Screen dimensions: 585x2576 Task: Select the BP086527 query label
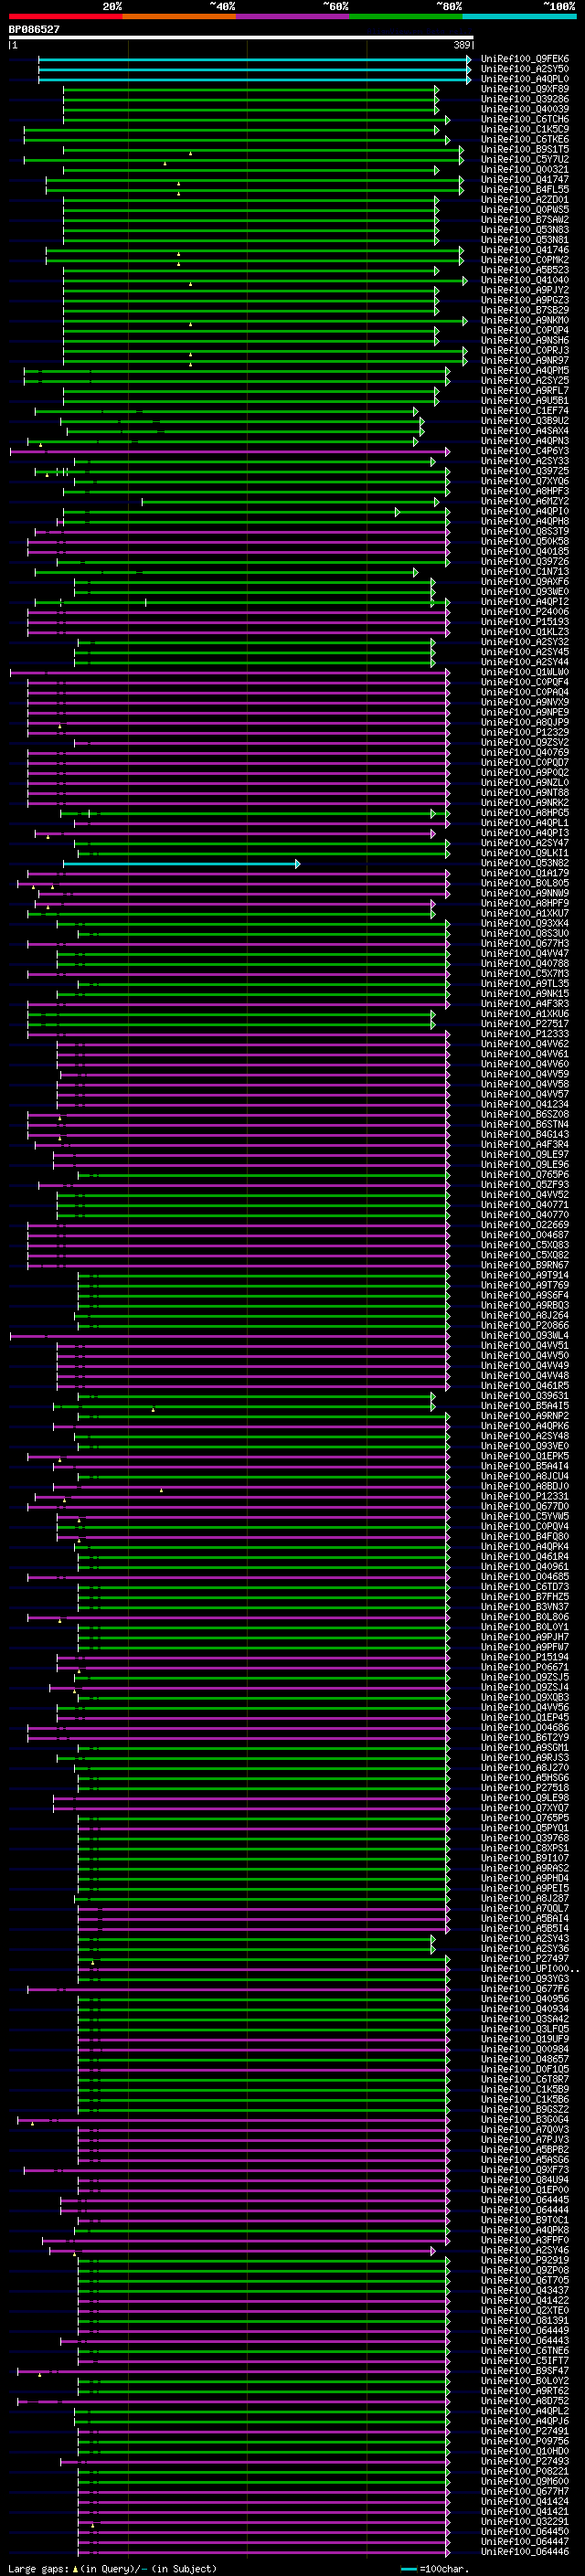34,30
